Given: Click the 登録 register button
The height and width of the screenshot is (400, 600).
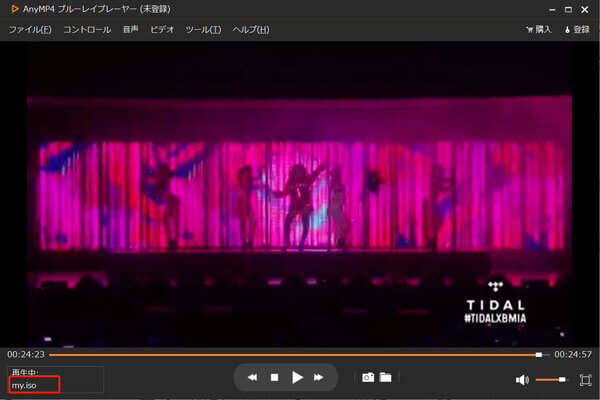Looking at the screenshot, I should [577, 29].
